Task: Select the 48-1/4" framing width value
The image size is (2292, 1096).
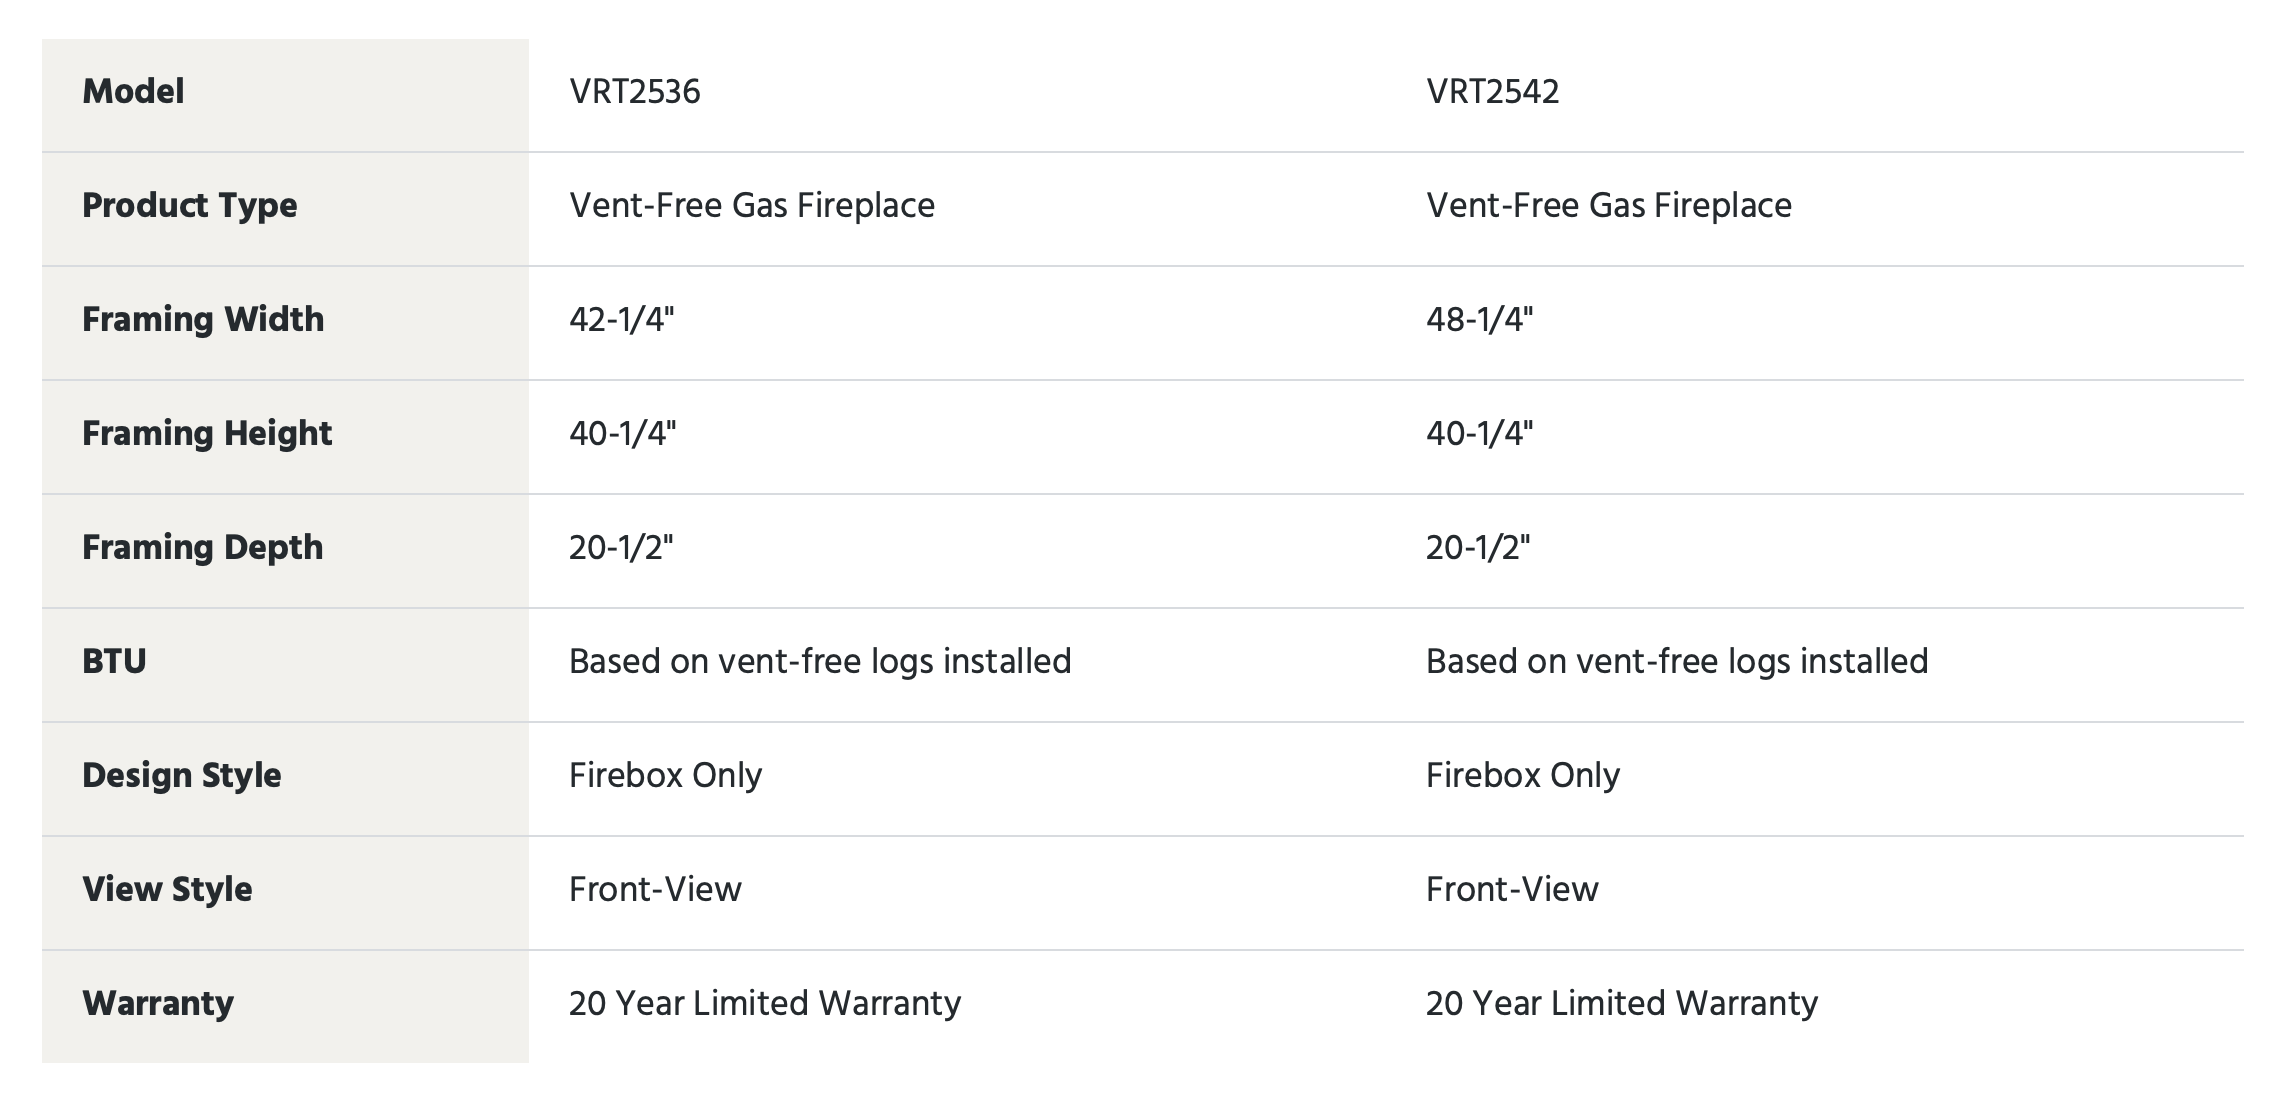Action: tap(1479, 320)
